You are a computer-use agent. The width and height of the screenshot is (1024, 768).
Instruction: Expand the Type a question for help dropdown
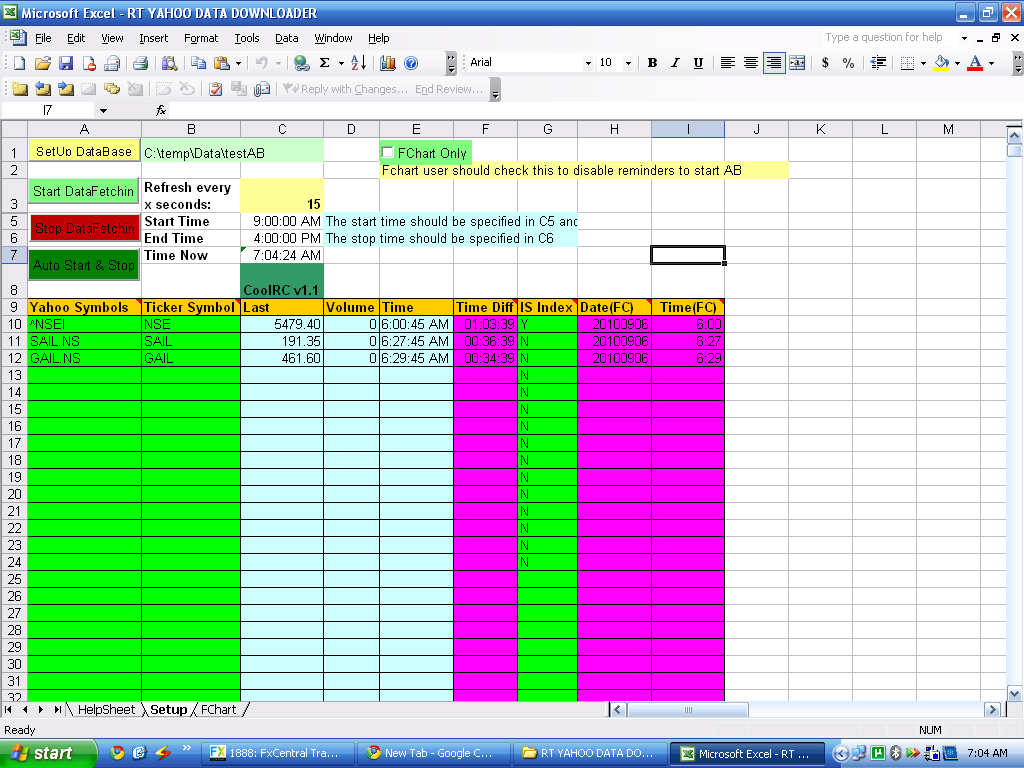[x=964, y=38]
